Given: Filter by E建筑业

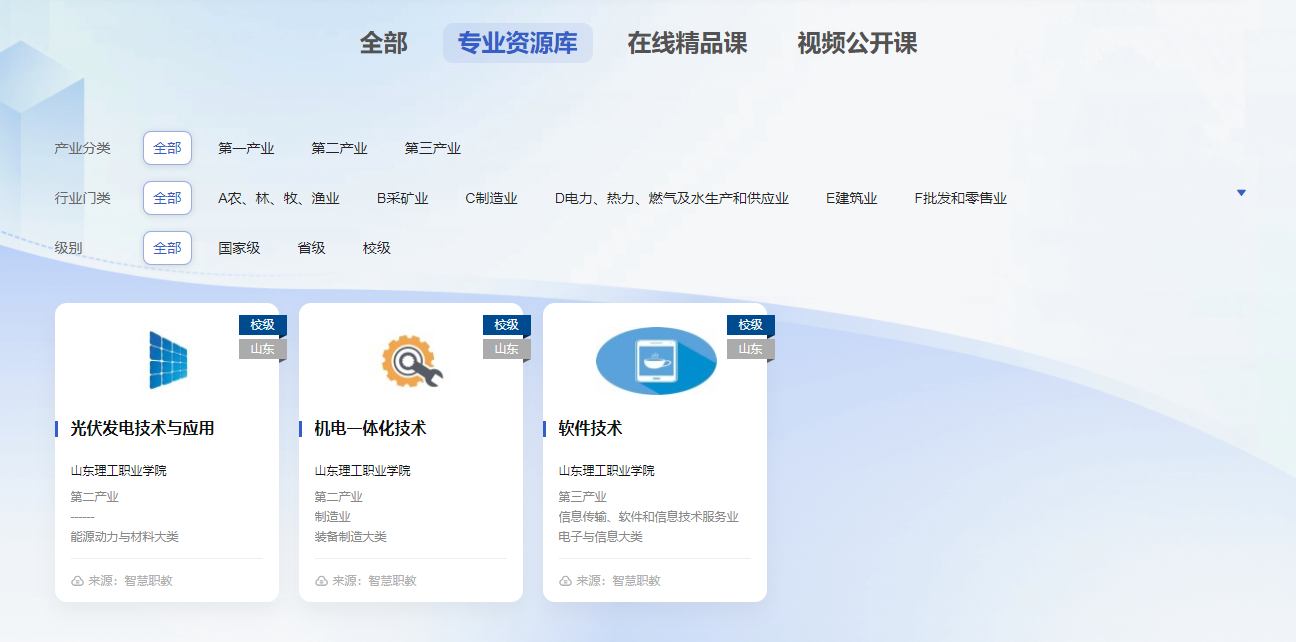Looking at the screenshot, I should (x=852, y=198).
